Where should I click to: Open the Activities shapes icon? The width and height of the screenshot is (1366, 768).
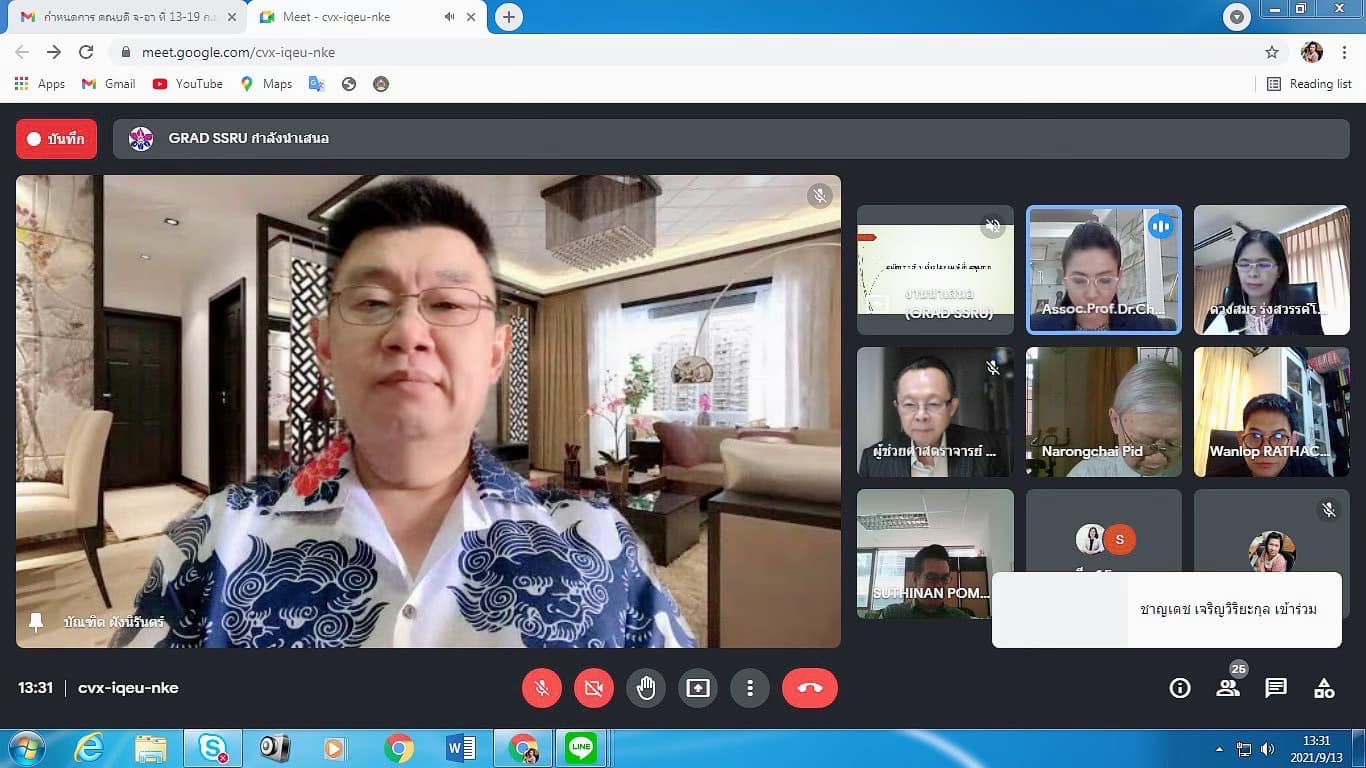pyautogui.click(x=1324, y=688)
